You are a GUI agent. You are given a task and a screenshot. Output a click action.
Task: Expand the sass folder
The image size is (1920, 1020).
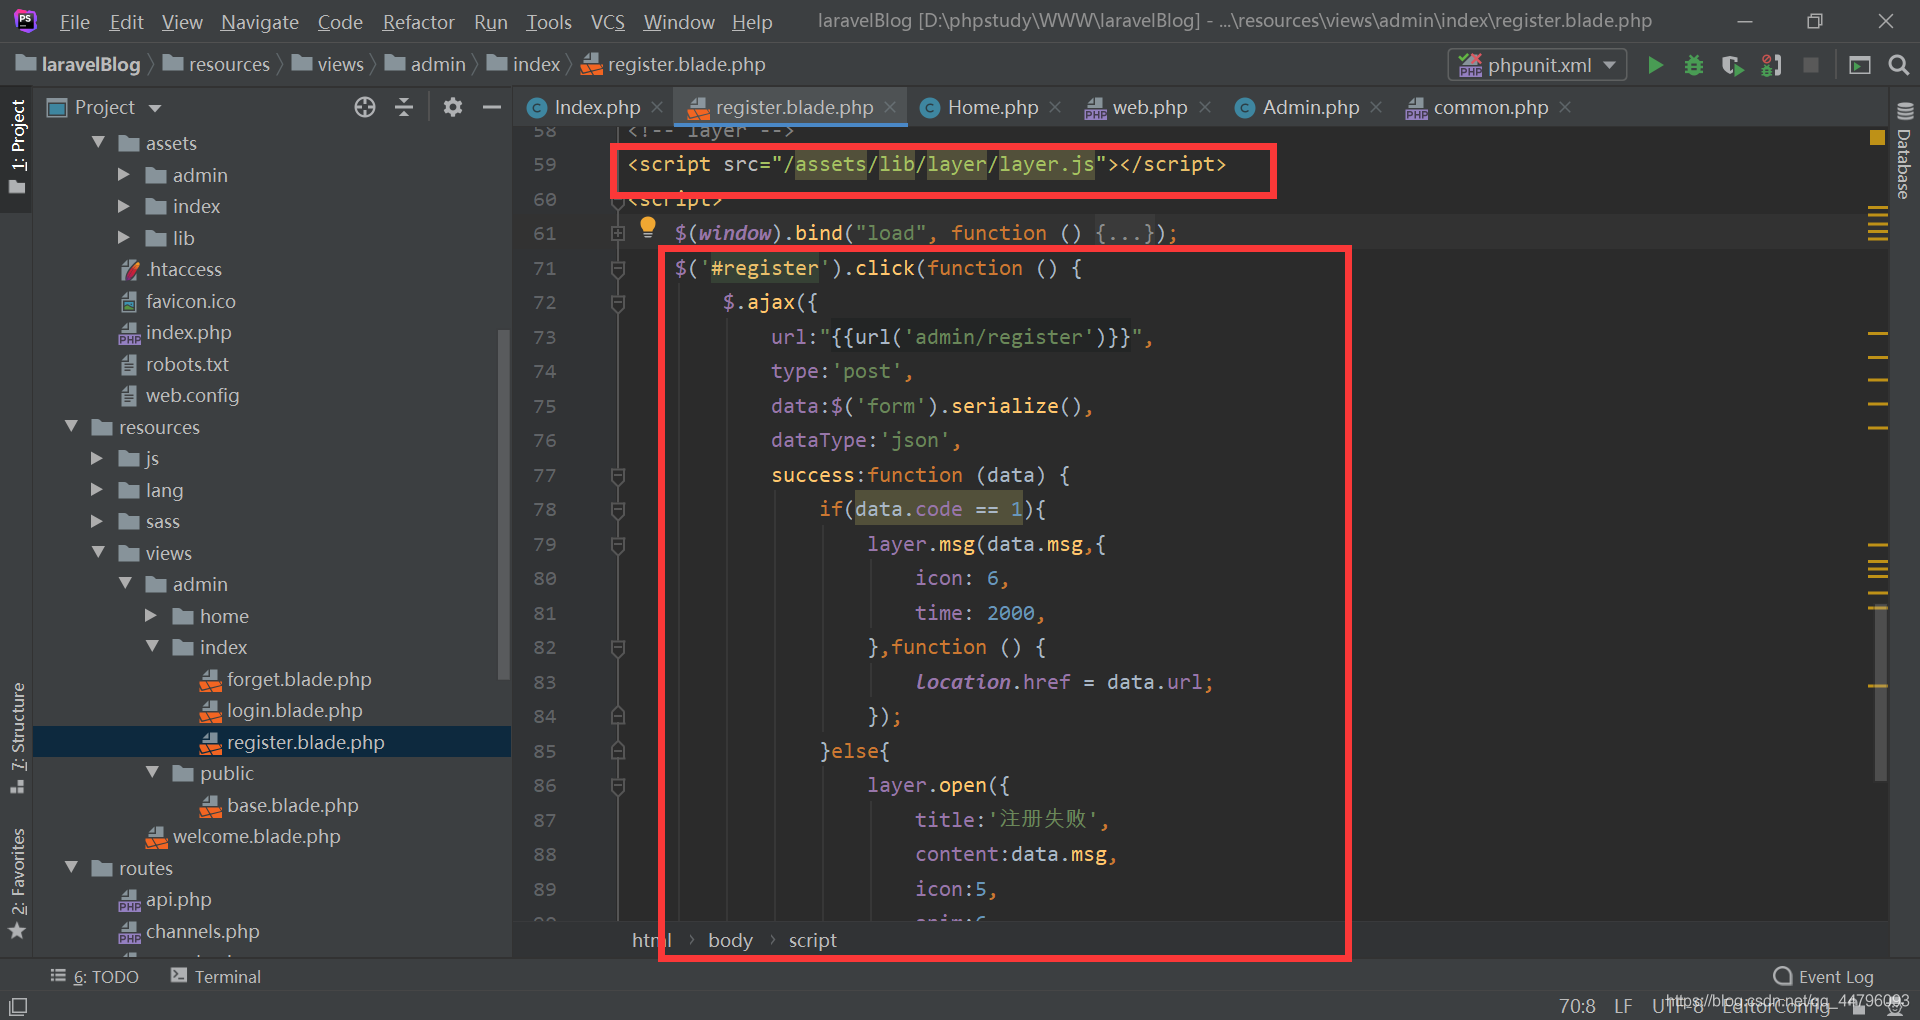pyautogui.click(x=97, y=521)
